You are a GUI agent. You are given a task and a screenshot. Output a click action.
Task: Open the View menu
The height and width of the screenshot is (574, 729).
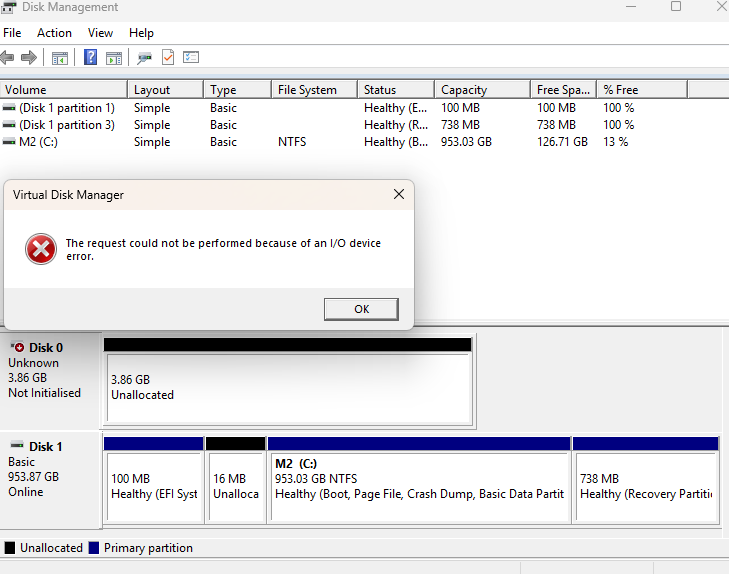pyautogui.click(x=100, y=33)
